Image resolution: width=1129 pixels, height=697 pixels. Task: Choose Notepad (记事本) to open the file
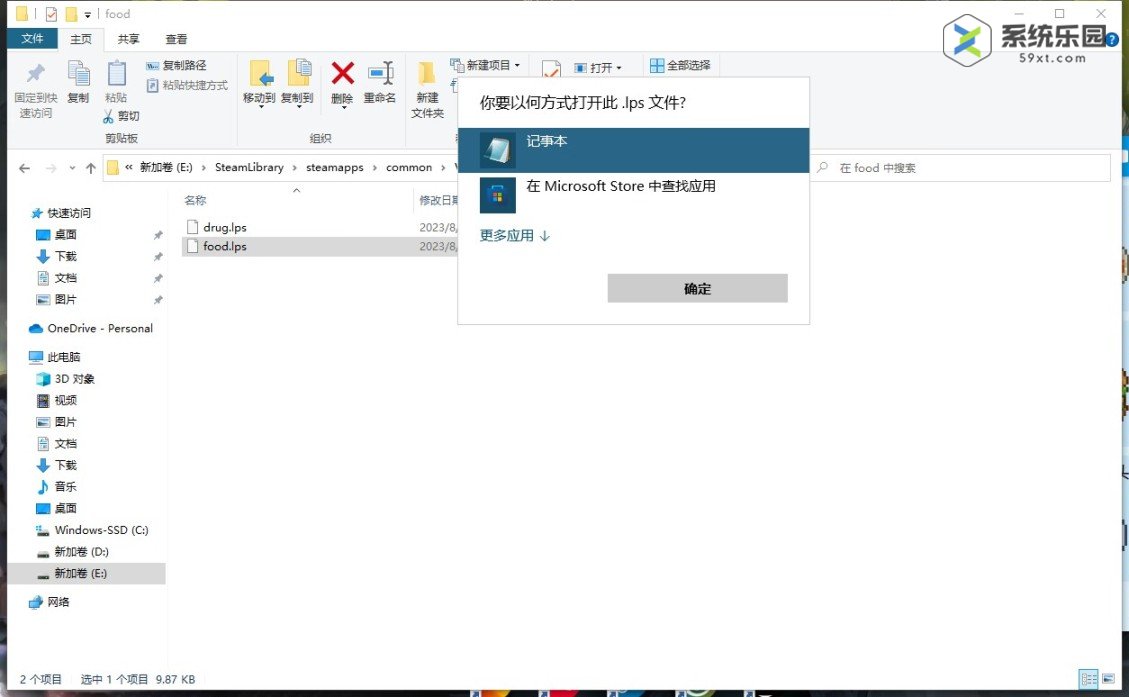[632, 150]
